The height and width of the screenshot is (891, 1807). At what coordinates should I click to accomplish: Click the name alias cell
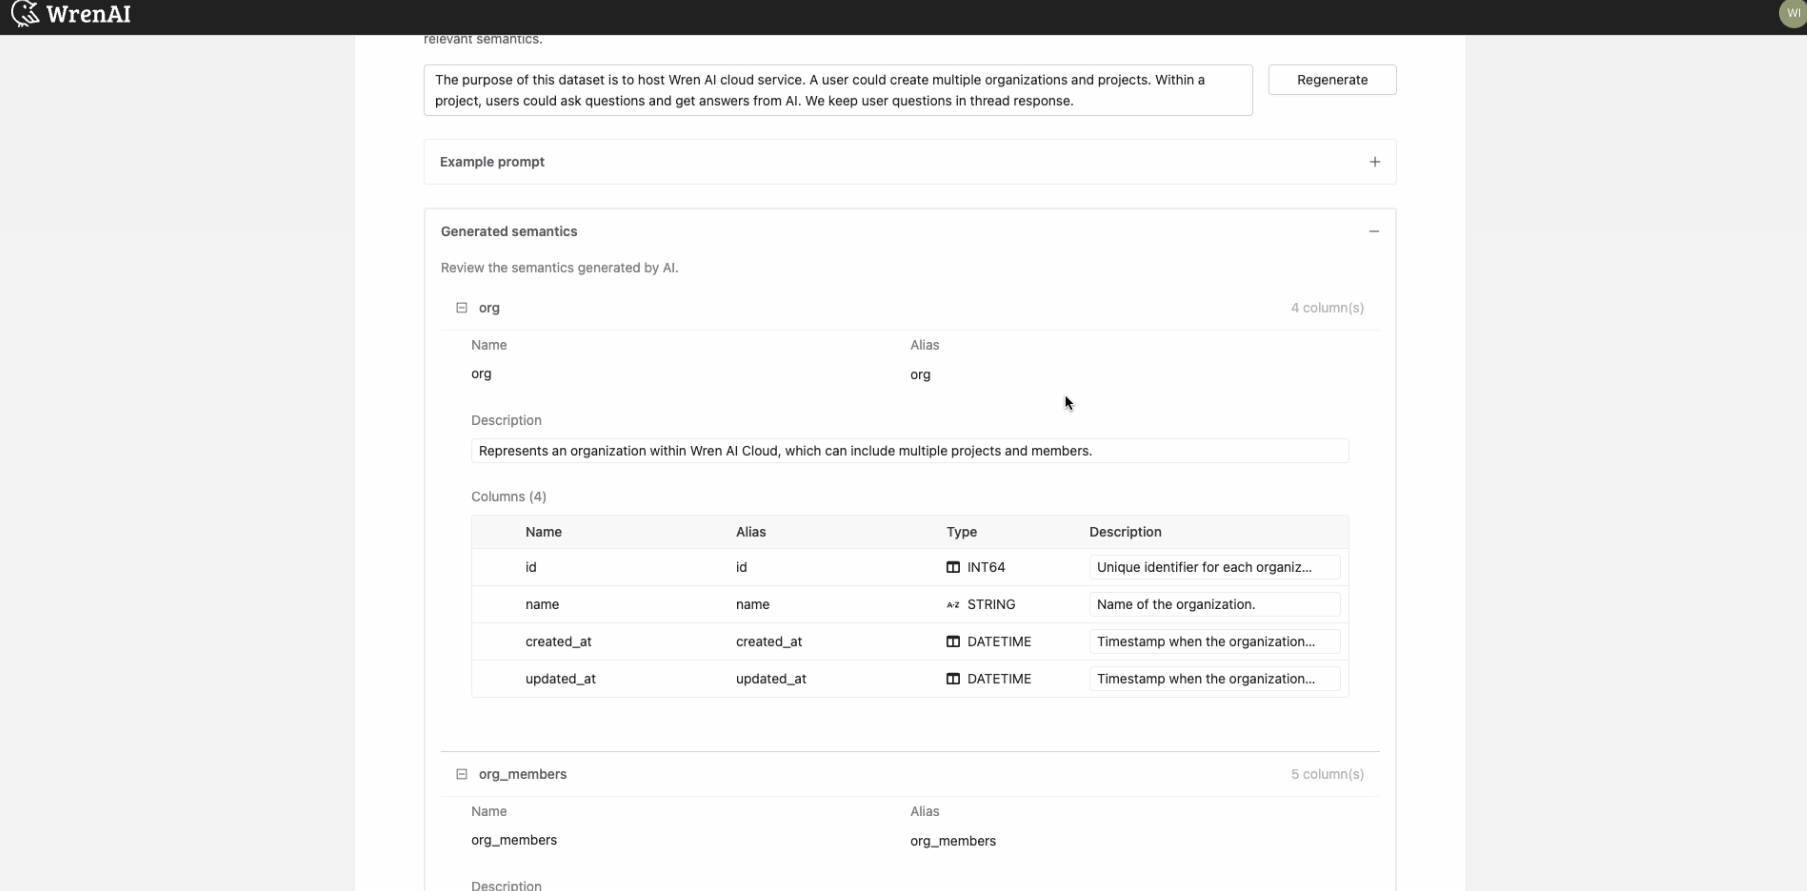coord(753,604)
